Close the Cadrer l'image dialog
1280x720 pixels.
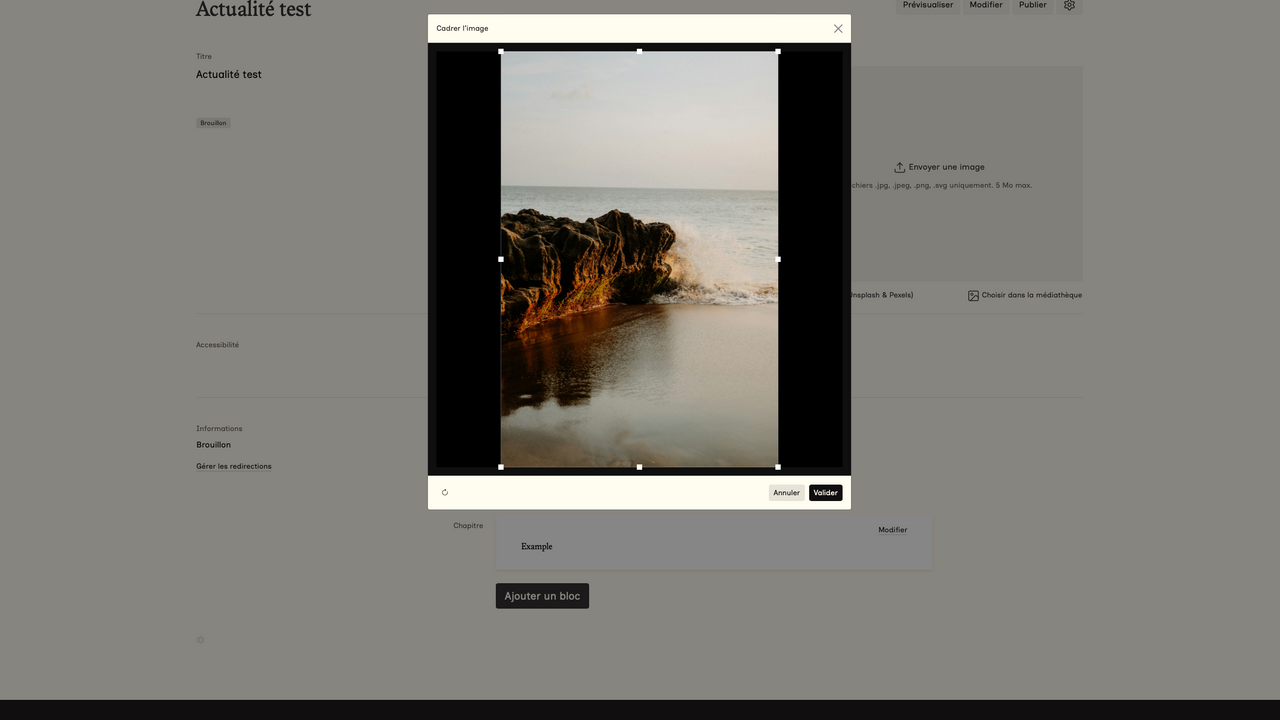(x=838, y=29)
